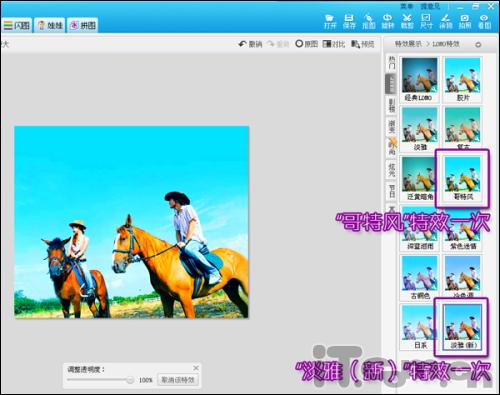Apply the 复古 retro effect thumbnail
The width and height of the screenshot is (500, 395).
[x=462, y=128]
